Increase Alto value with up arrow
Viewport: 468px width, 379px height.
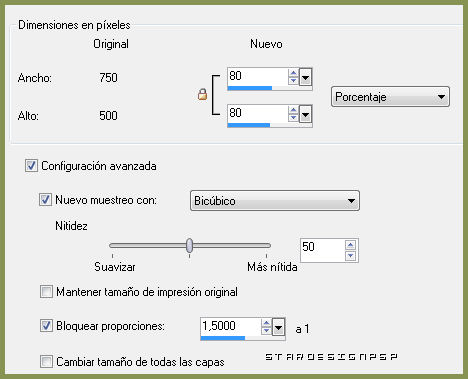[293, 110]
